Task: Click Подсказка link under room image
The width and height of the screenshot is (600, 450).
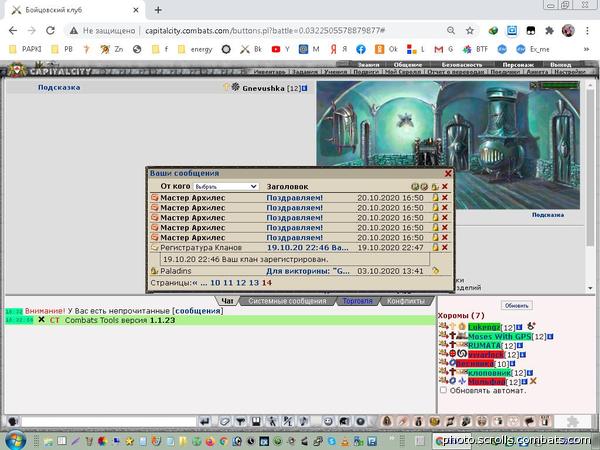Action: pyautogui.click(x=548, y=215)
